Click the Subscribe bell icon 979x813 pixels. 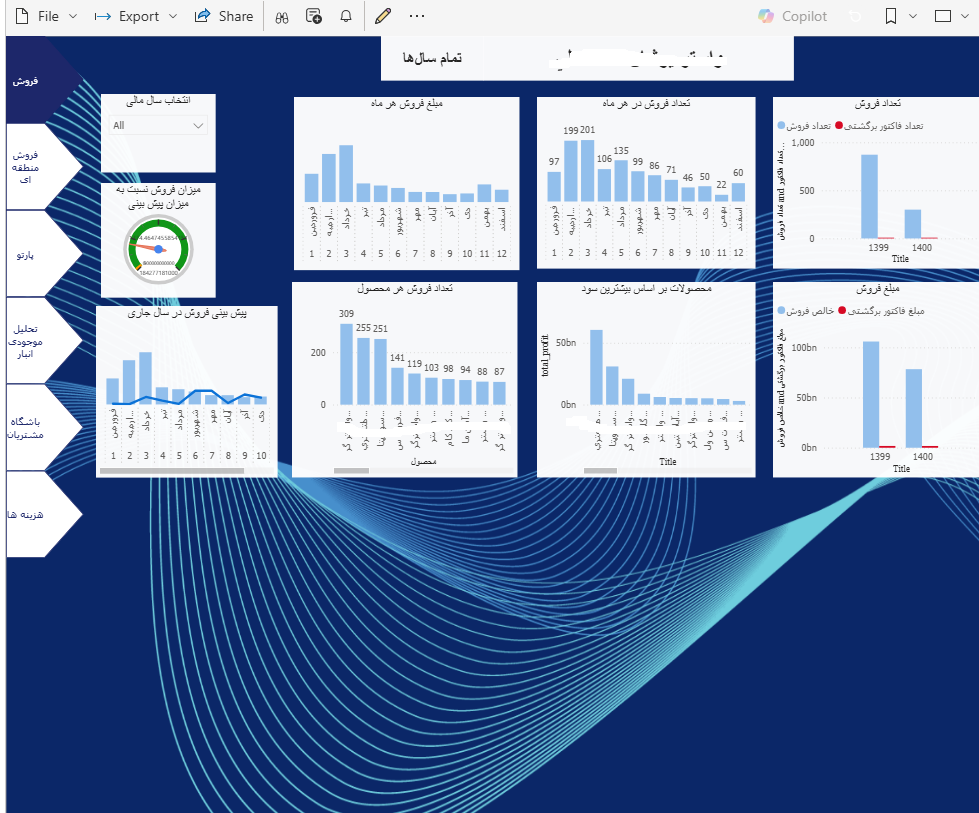click(x=346, y=16)
